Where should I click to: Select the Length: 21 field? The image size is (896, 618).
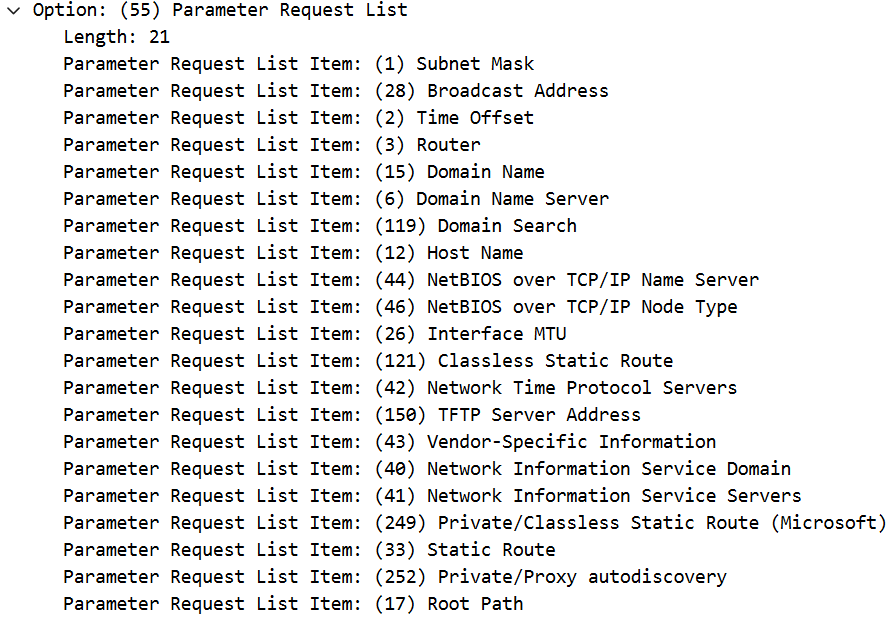(116, 37)
